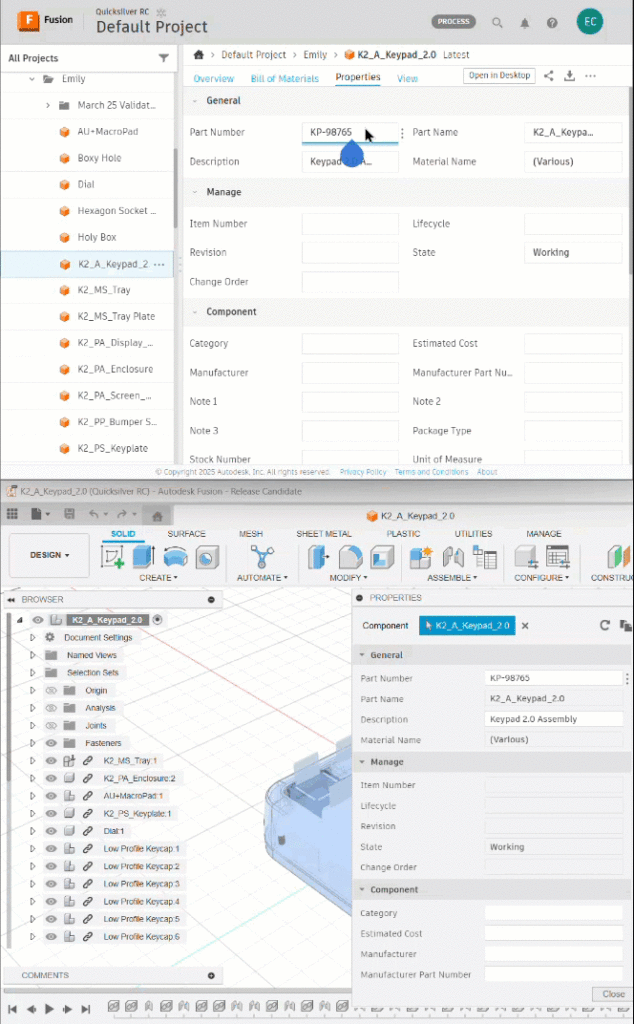Collapse the General section in web Properties
The image size is (634, 1024).
pyautogui.click(x=195, y=101)
